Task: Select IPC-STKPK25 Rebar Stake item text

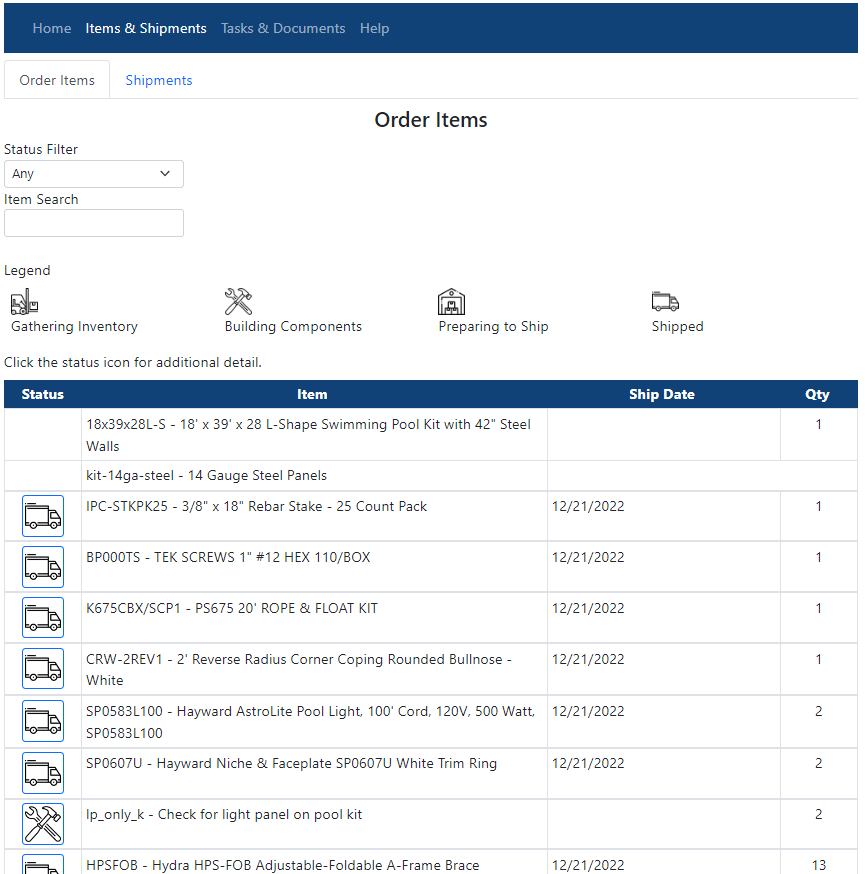Action: pyautogui.click(x=256, y=506)
